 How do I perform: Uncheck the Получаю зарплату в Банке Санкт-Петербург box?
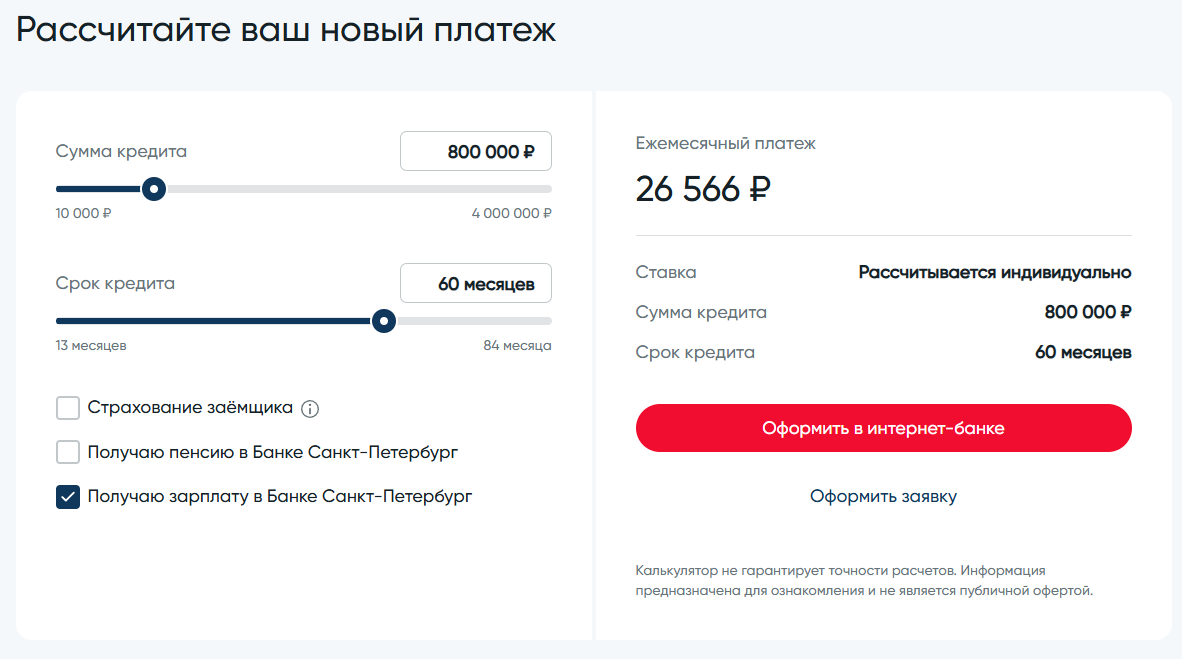tap(68, 496)
